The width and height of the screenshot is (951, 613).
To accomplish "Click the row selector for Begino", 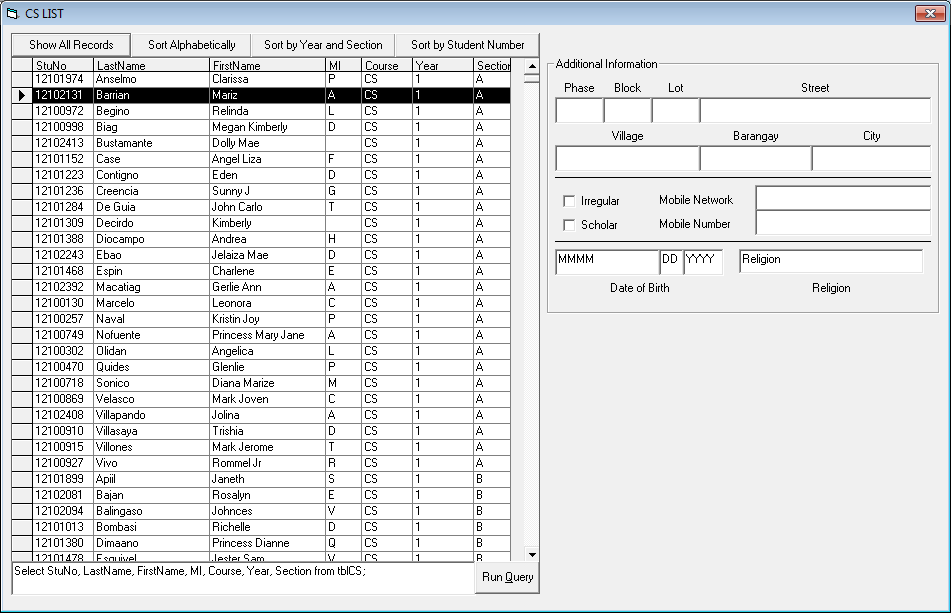I will click(x=22, y=111).
